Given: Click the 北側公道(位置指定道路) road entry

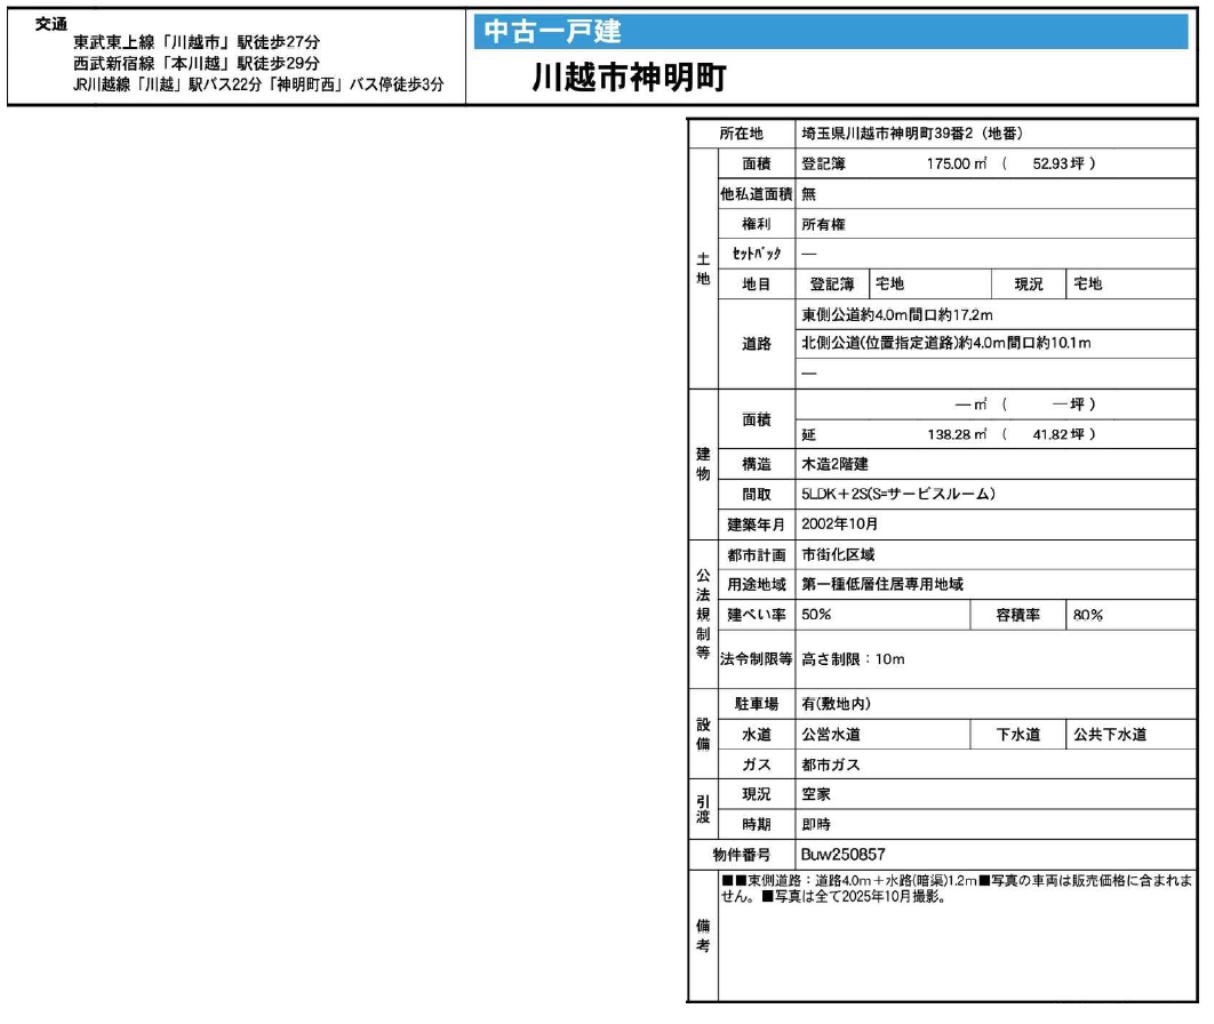Looking at the screenshot, I should click(x=946, y=343).
